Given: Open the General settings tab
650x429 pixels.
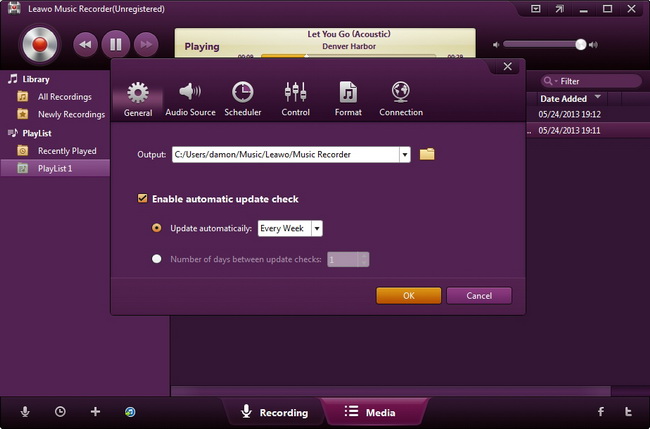Looking at the screenshot, I should click(138, 99).
